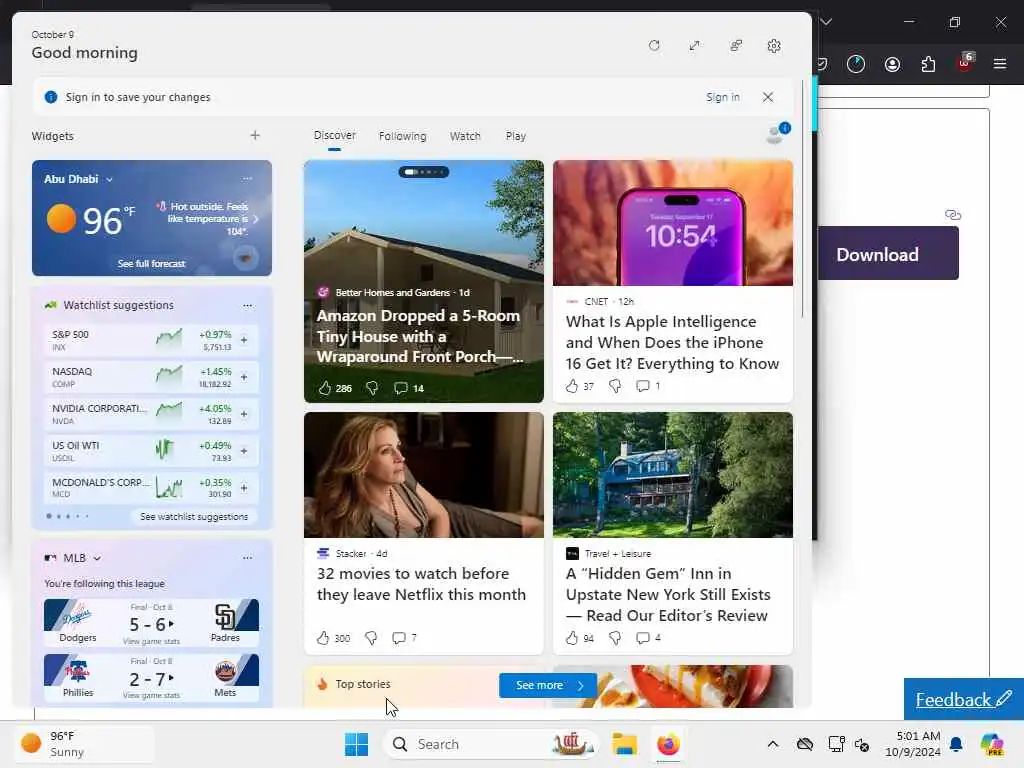This screenshot has width=1024, height=768.
Task: Open Amazon tiny house article
Action: coord(419,336)
